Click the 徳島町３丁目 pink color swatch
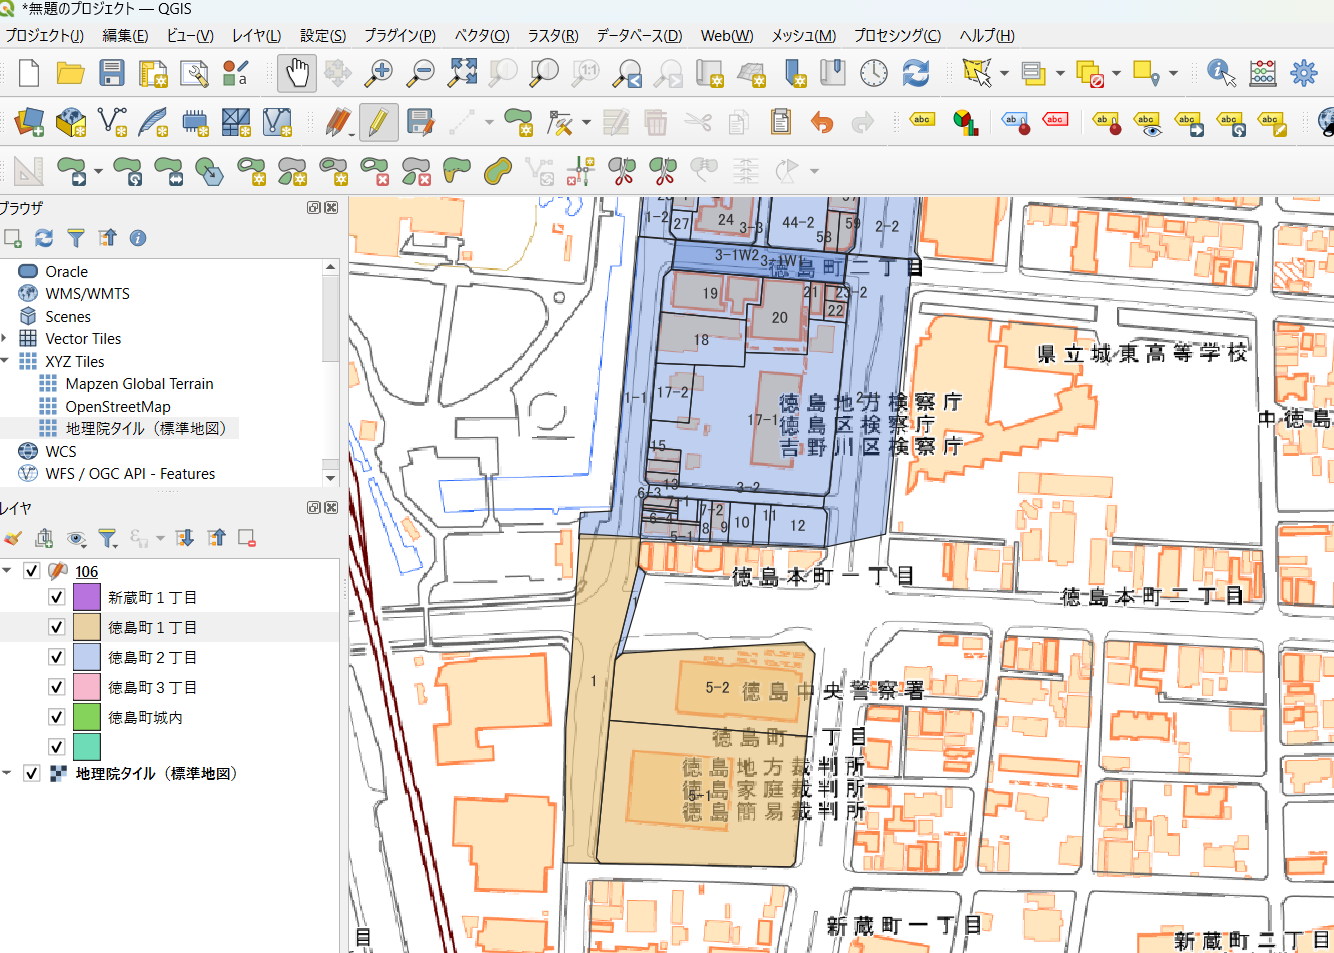Viewport: 1334px width, 953px height. click(87, 687)
